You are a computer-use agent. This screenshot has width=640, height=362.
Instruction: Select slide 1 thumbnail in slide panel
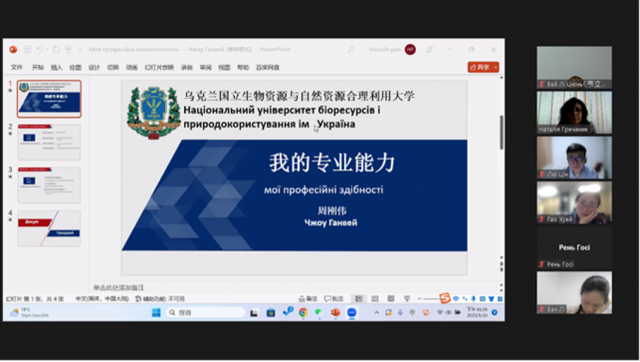click(49, 99)
